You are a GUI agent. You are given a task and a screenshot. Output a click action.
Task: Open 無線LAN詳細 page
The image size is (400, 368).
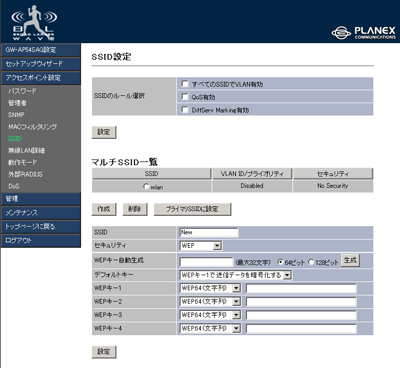click(x=26, y=151)
